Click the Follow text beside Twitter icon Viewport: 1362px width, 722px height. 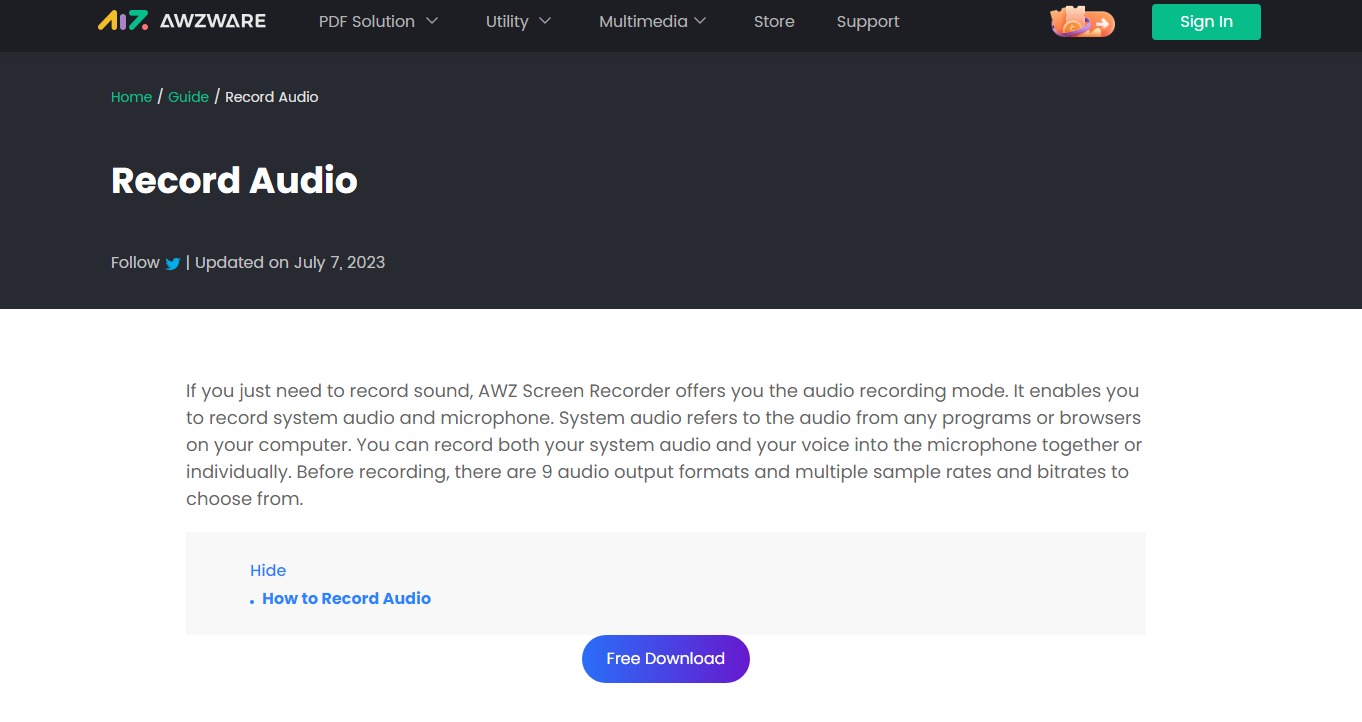click(135, 262)
